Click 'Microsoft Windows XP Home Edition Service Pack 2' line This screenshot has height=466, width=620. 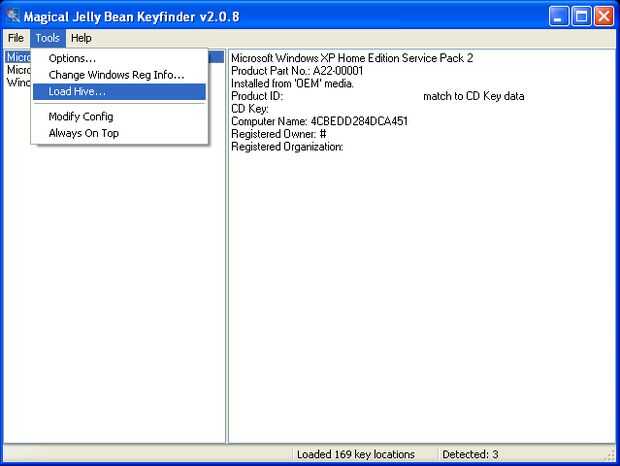point(352,58)
